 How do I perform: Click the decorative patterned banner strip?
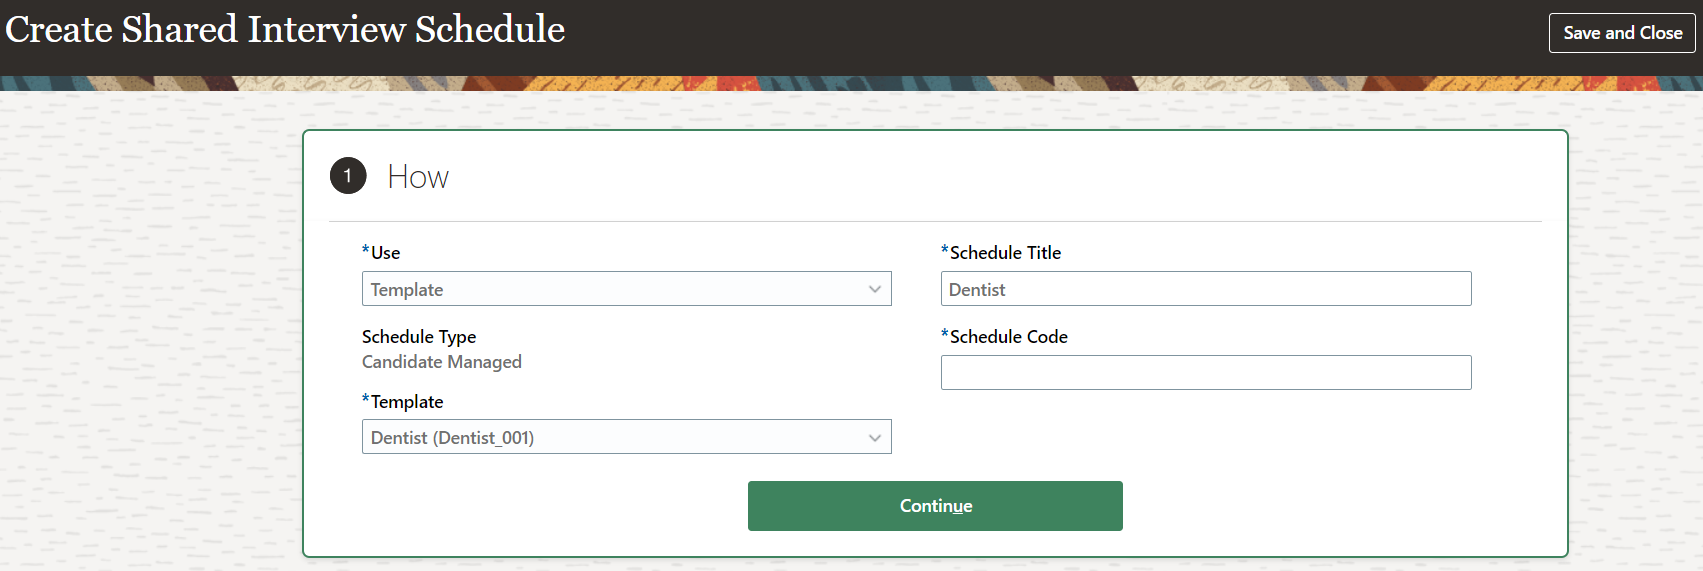(850, 83)
